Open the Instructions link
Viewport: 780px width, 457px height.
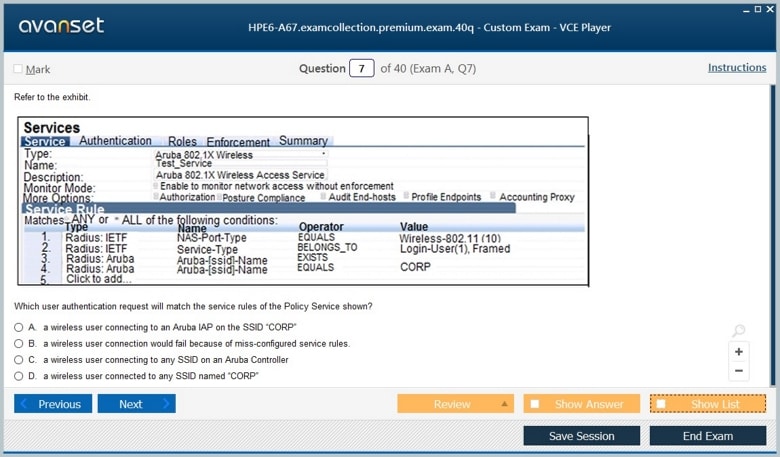(x=737, y=68)
